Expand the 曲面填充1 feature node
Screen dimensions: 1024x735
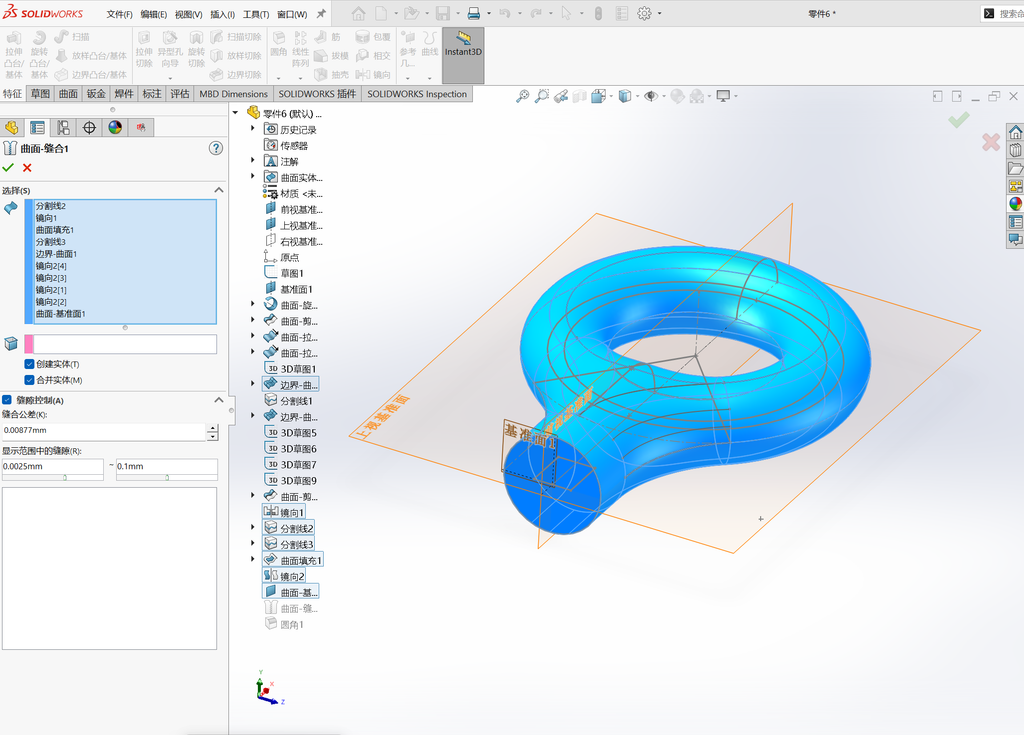[x=253, y=559]
